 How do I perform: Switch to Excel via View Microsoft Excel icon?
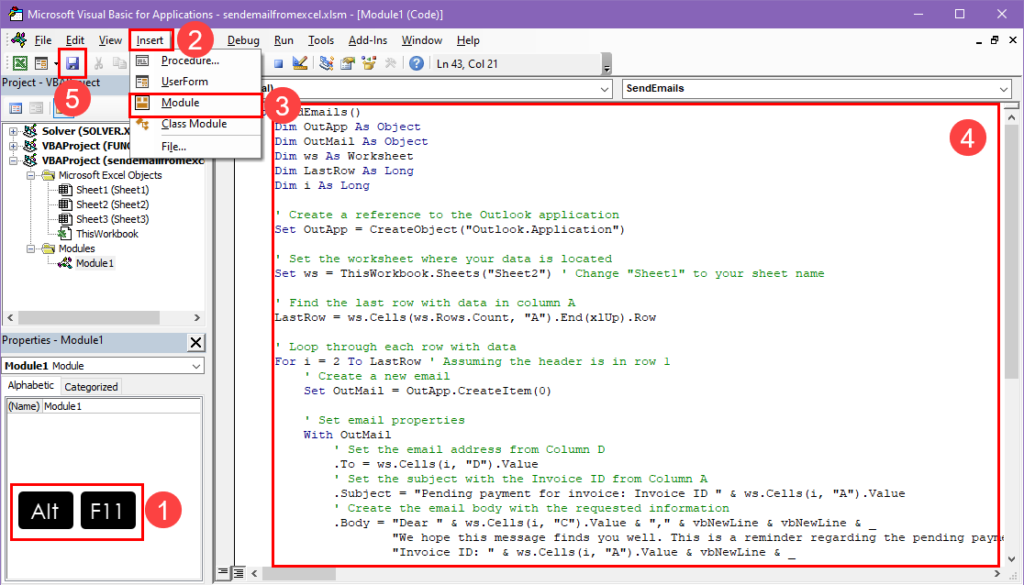tap(20, 63)
